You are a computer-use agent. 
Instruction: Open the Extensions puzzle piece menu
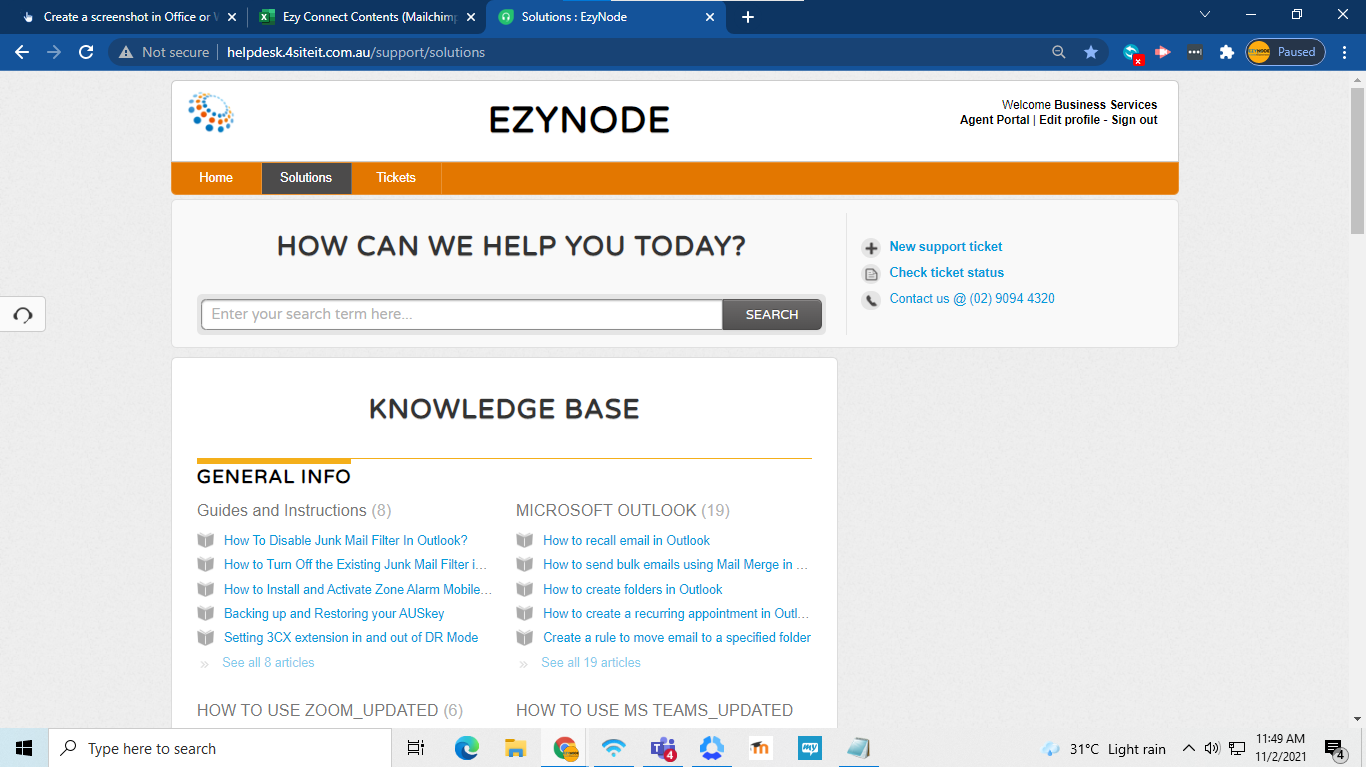click(x=1227, y=52)
